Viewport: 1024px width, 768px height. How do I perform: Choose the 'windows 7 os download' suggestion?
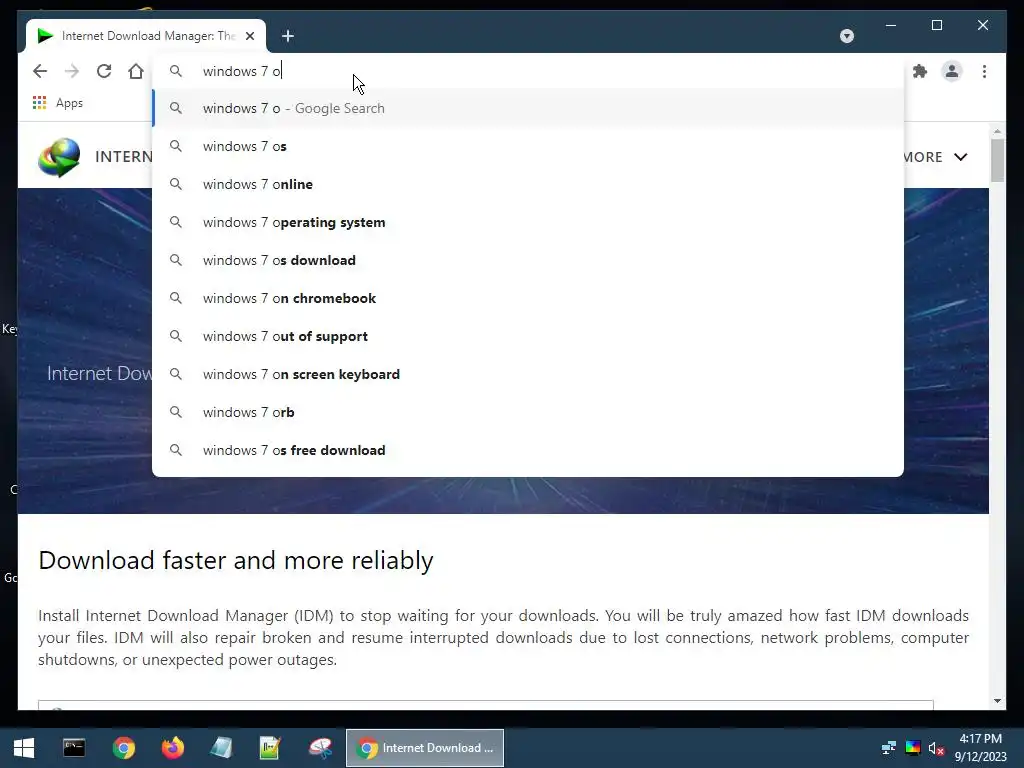coord(528,260)
